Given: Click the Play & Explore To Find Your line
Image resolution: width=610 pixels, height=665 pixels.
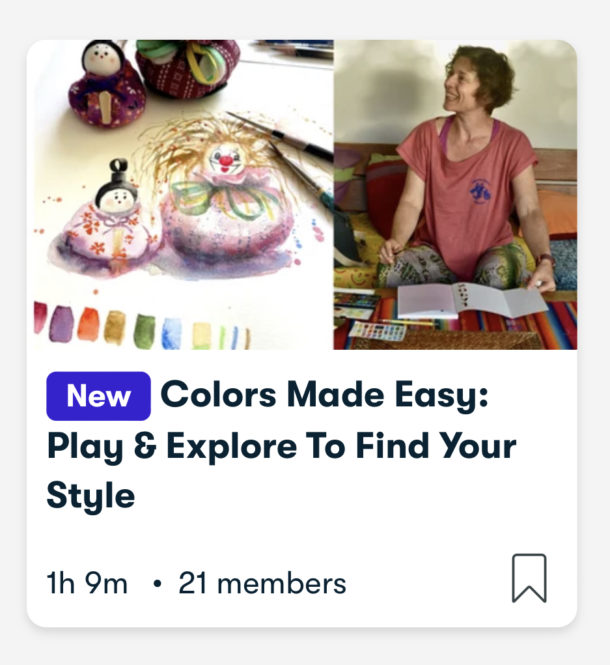Looking at the screenshot, I should (x=281, y=446).
